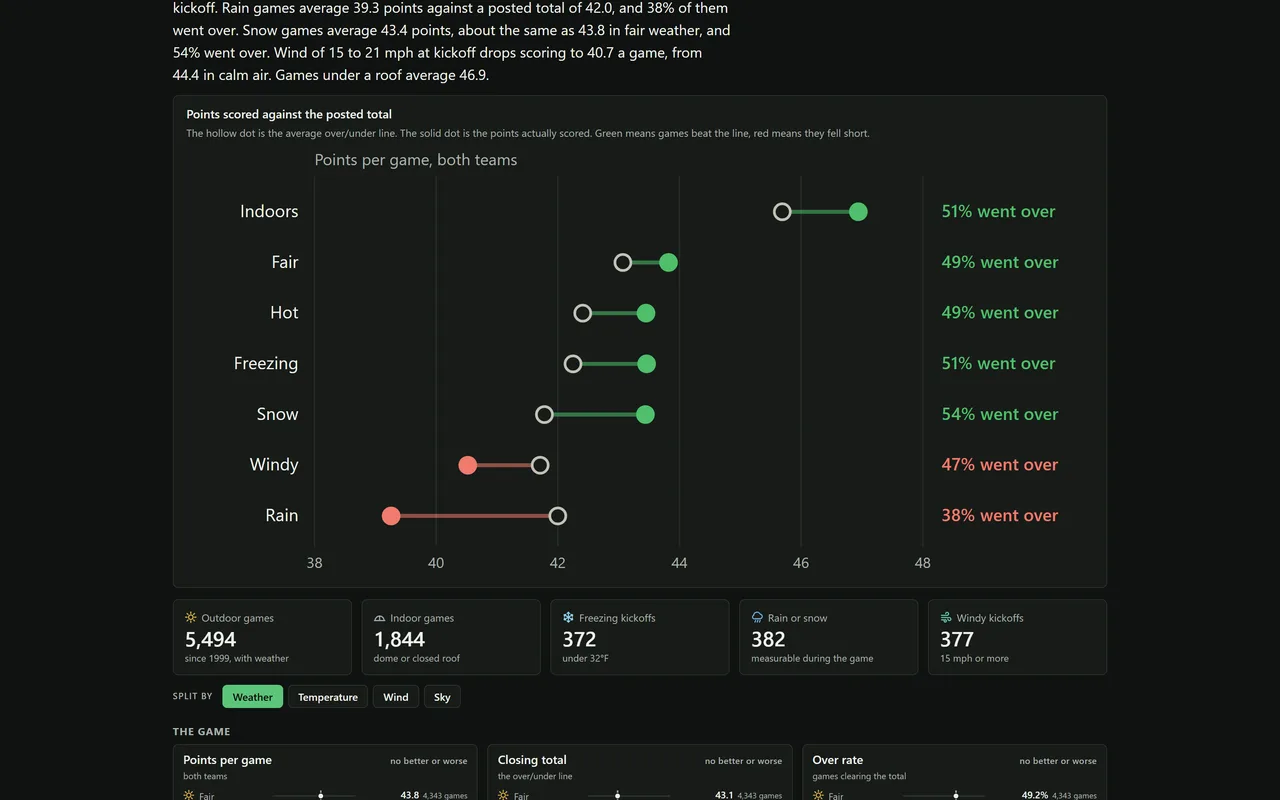The height and width of the screenshot is (800, 1280).
Task: Click the wind icon beside Windy kickoffs
Action: pyautogui.click(x=946, y=618)
